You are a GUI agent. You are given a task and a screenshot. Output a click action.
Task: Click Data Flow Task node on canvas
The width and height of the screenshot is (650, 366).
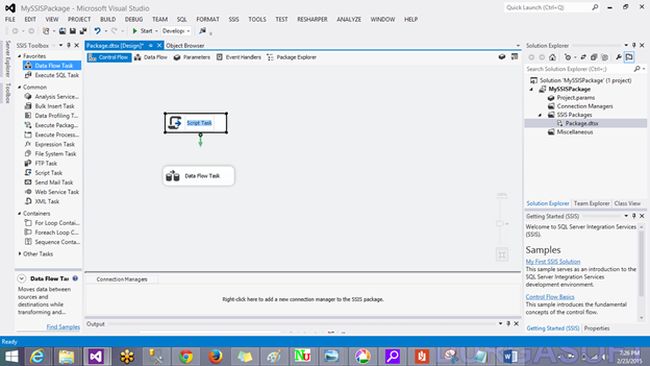(199, 176)
